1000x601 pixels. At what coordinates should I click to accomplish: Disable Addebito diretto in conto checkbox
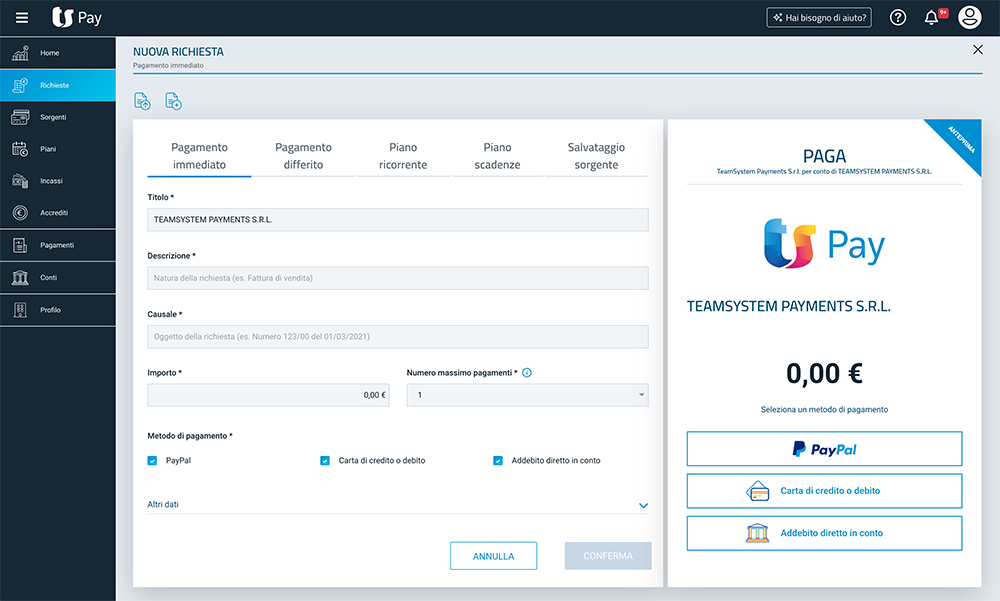tap(498, 461)
